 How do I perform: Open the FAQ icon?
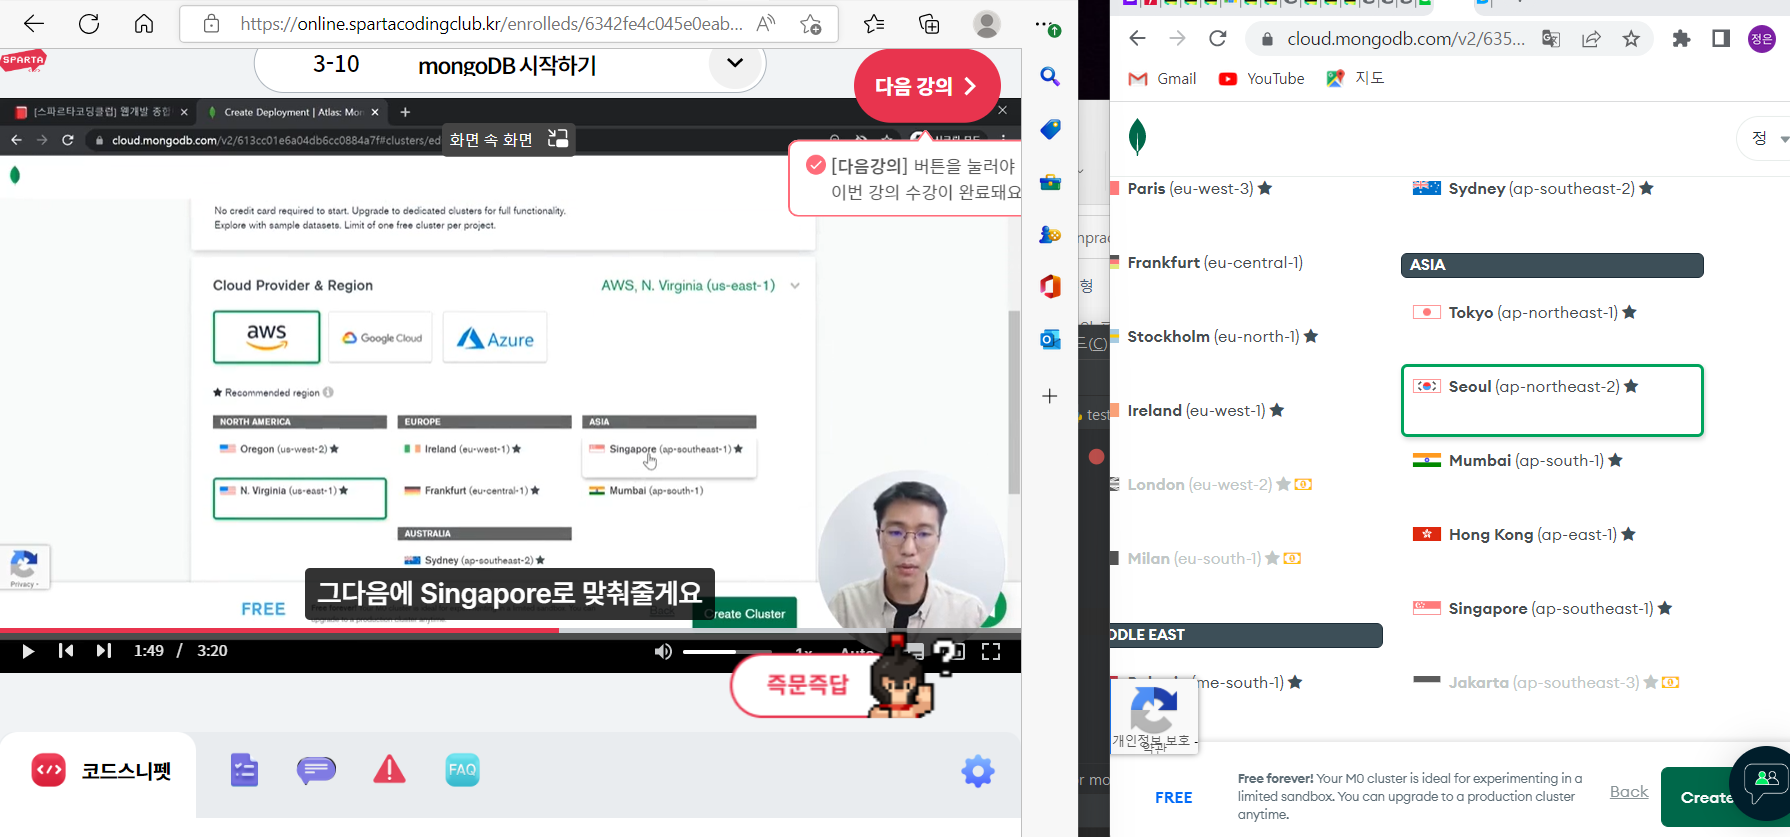462,770
